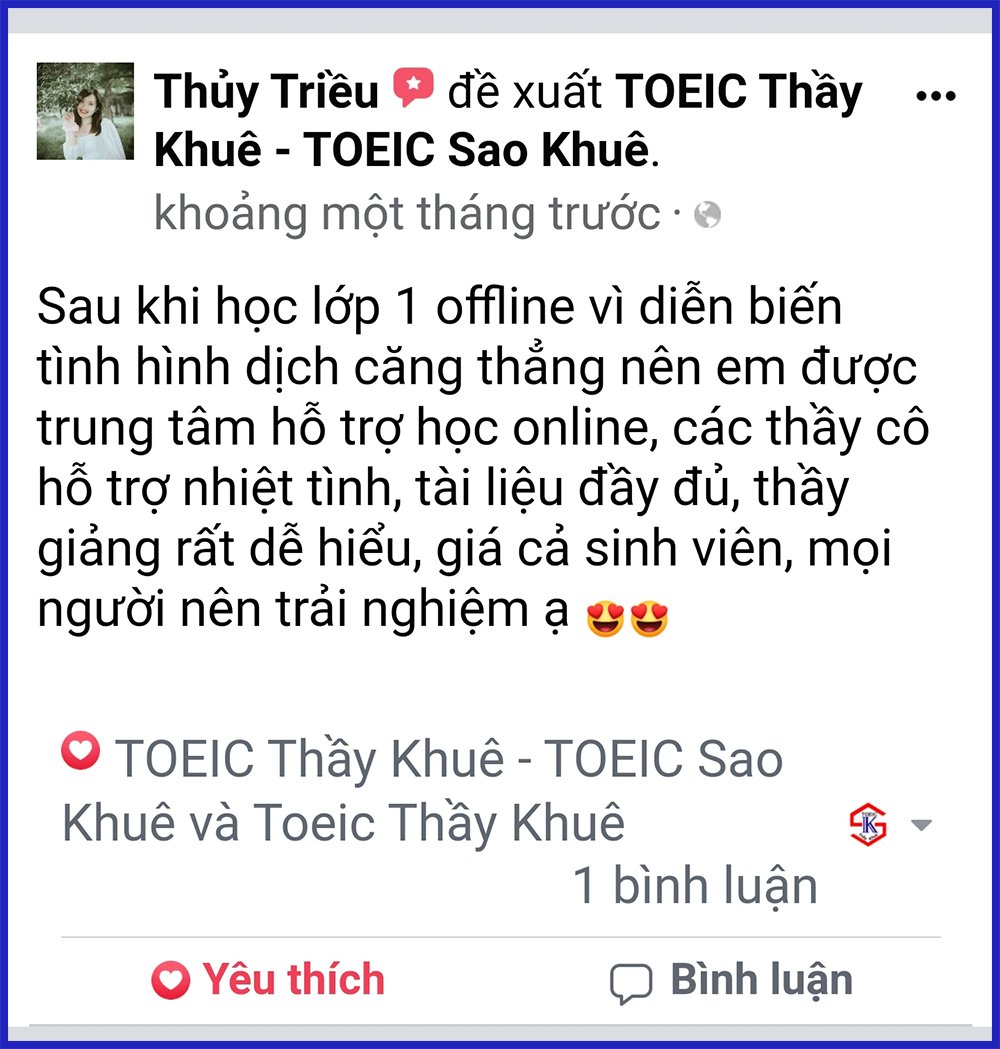
Task: Click the red heart reaction icon
Action: (x=81, y=751)
